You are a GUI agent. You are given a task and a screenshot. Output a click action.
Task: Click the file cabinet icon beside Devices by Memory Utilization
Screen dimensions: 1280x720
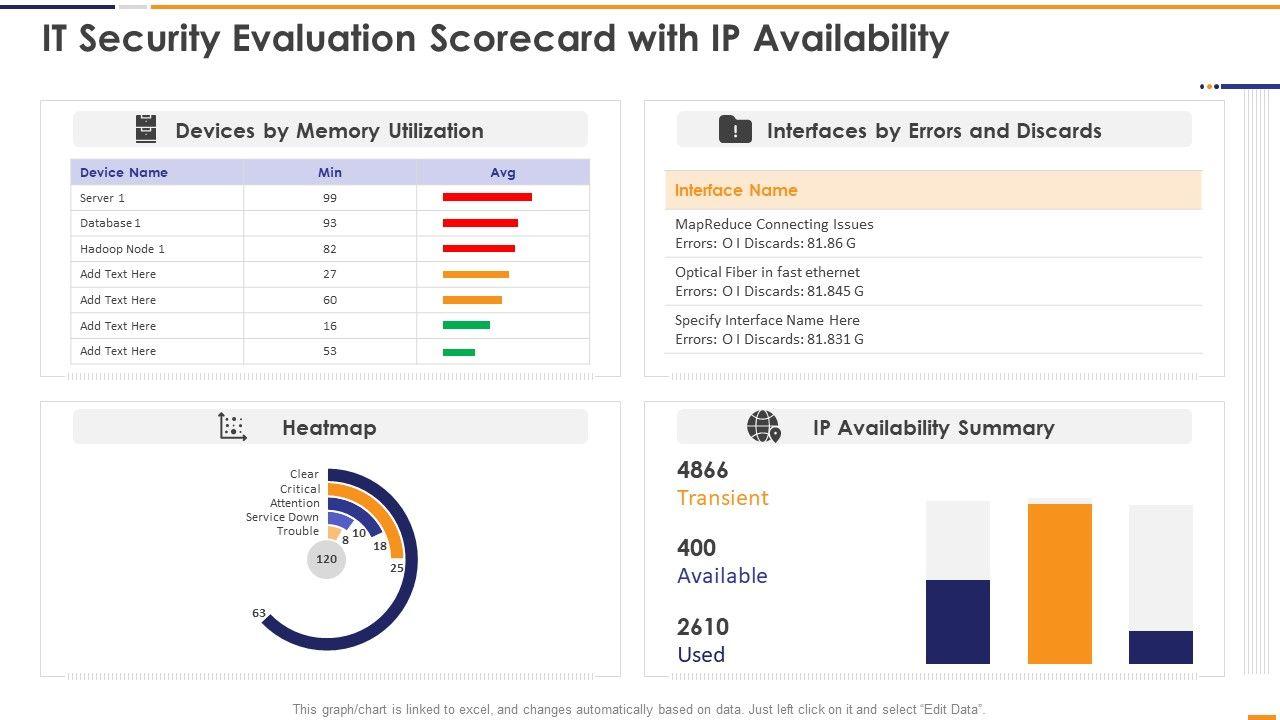click(146, 130)
